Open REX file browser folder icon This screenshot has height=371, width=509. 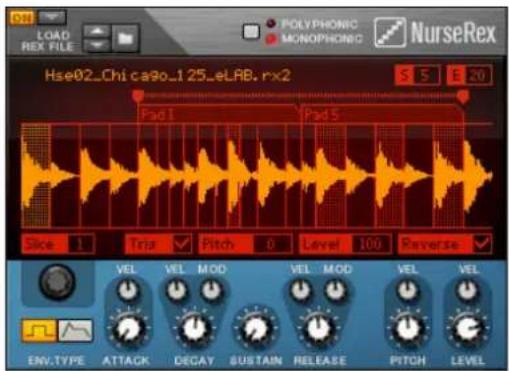(125, 38)
